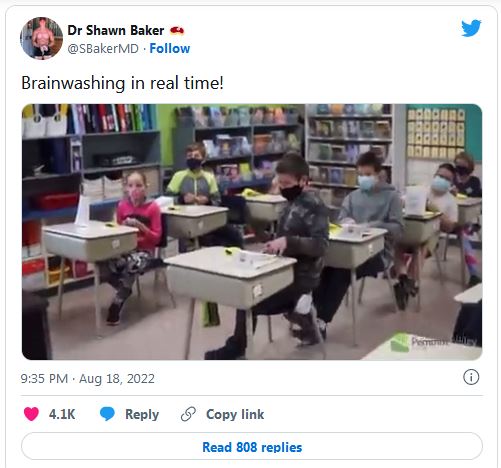
Task: Click the heart like icon
Action: [x=31, y=414]
